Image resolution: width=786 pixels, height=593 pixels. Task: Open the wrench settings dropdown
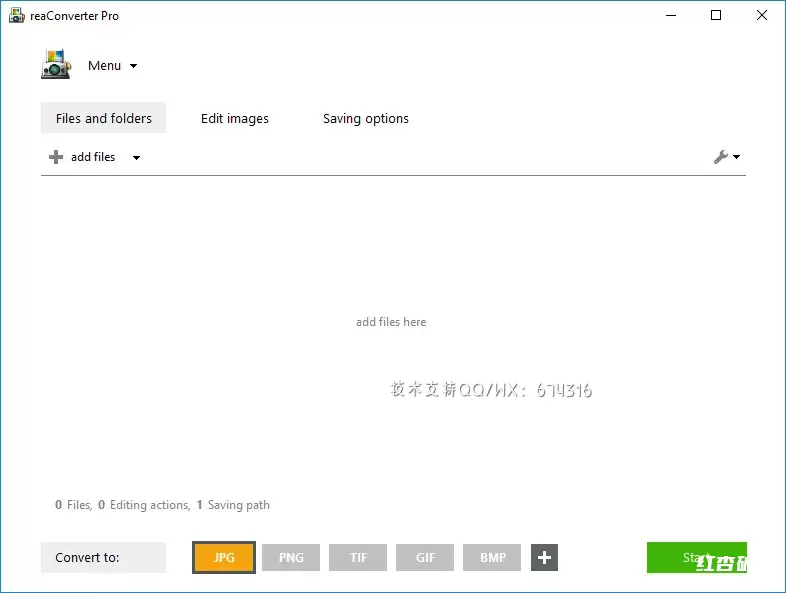point(727,157)
